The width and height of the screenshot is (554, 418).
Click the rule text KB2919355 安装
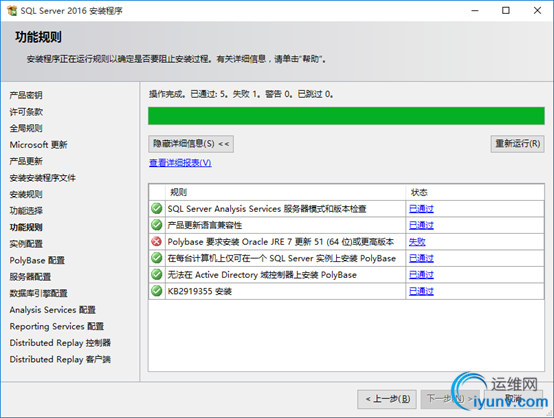pyautogui.click(x=200, y=292)
